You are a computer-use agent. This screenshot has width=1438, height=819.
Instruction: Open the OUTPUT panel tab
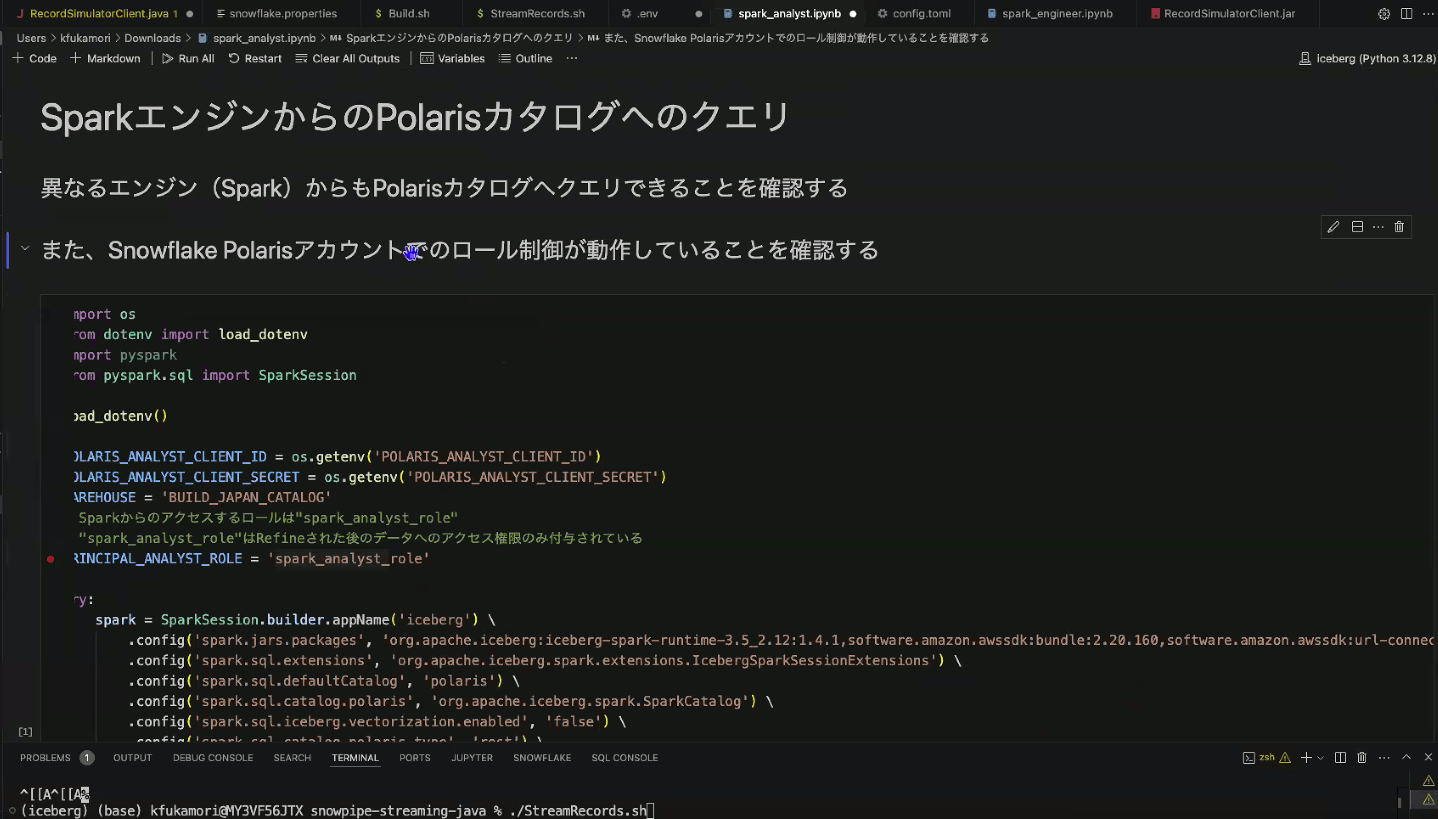point(132,758)
